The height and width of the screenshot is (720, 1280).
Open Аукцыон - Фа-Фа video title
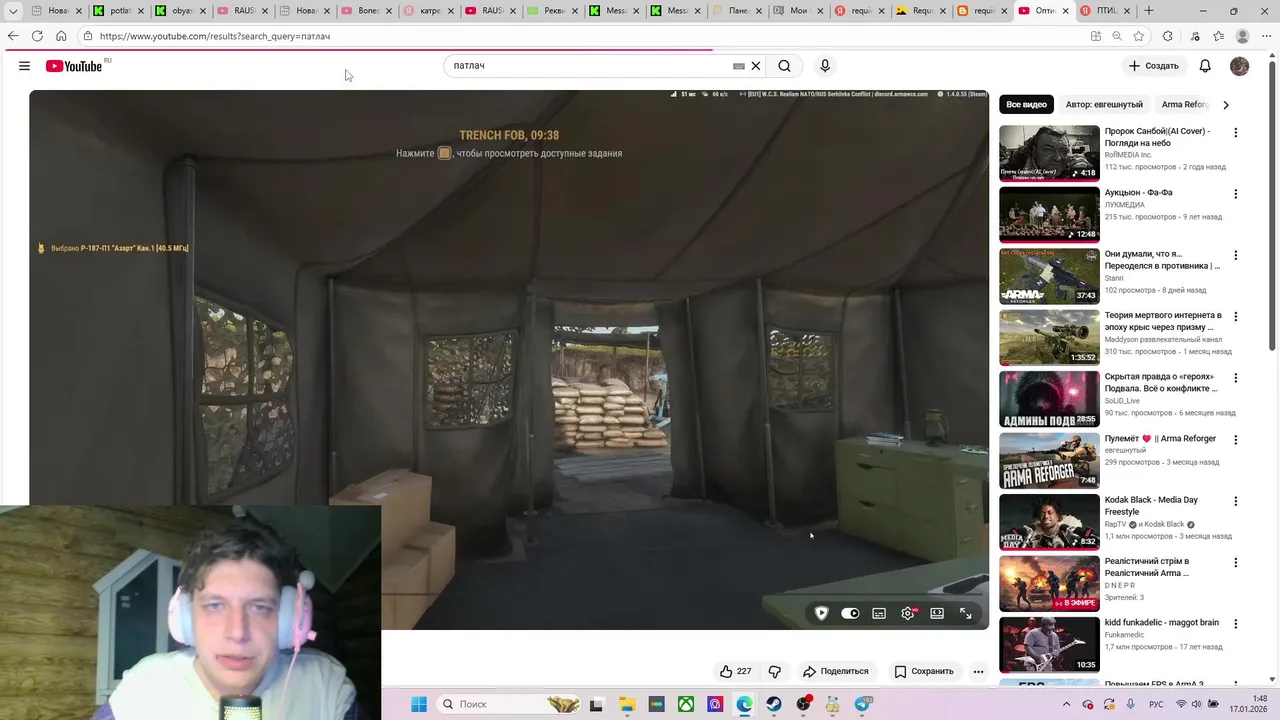(1138, 192)
